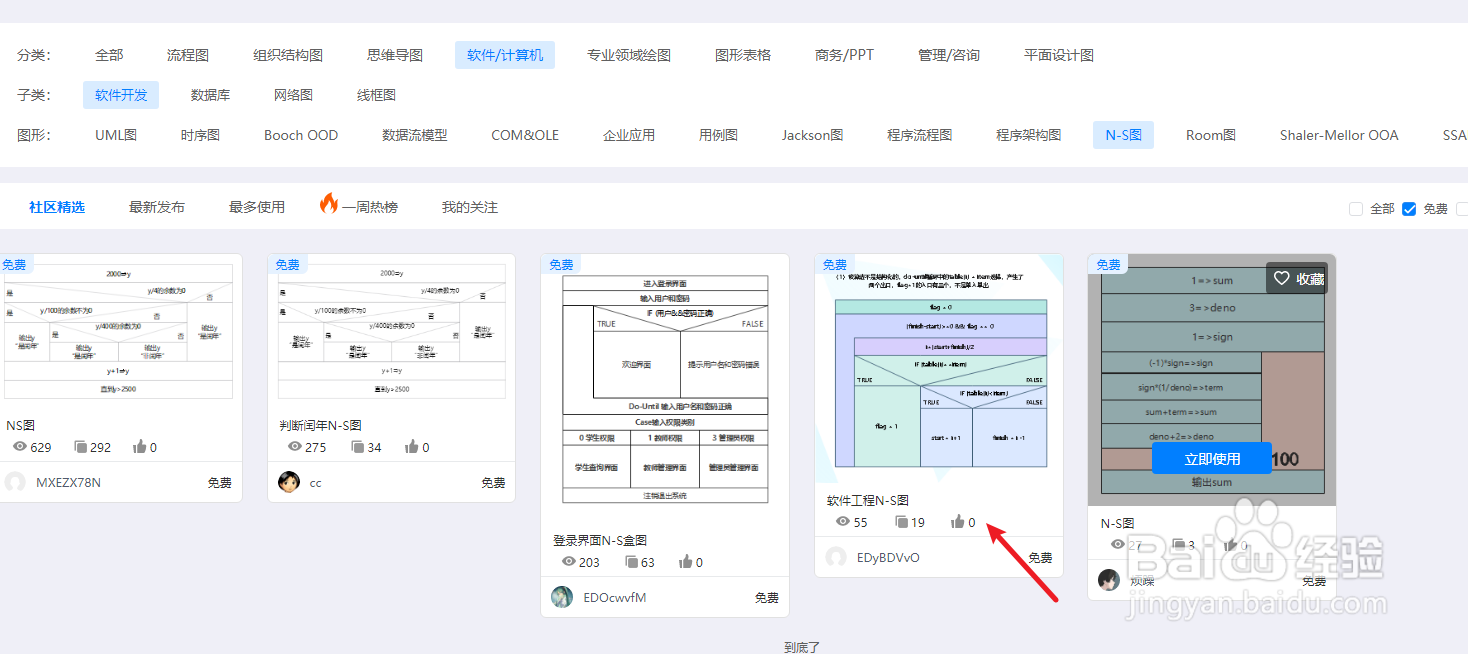Switch to 最多使用 tab
Viewport: 1468px width, 654px height.
coord(257,207)
